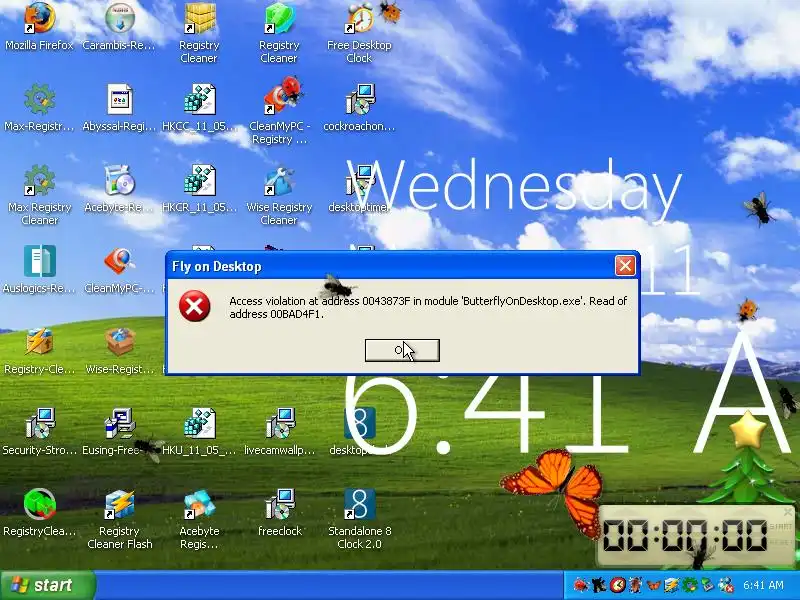Select the HKU_11_05 registry file
The image size is (800, 600).
pos(199,432)
